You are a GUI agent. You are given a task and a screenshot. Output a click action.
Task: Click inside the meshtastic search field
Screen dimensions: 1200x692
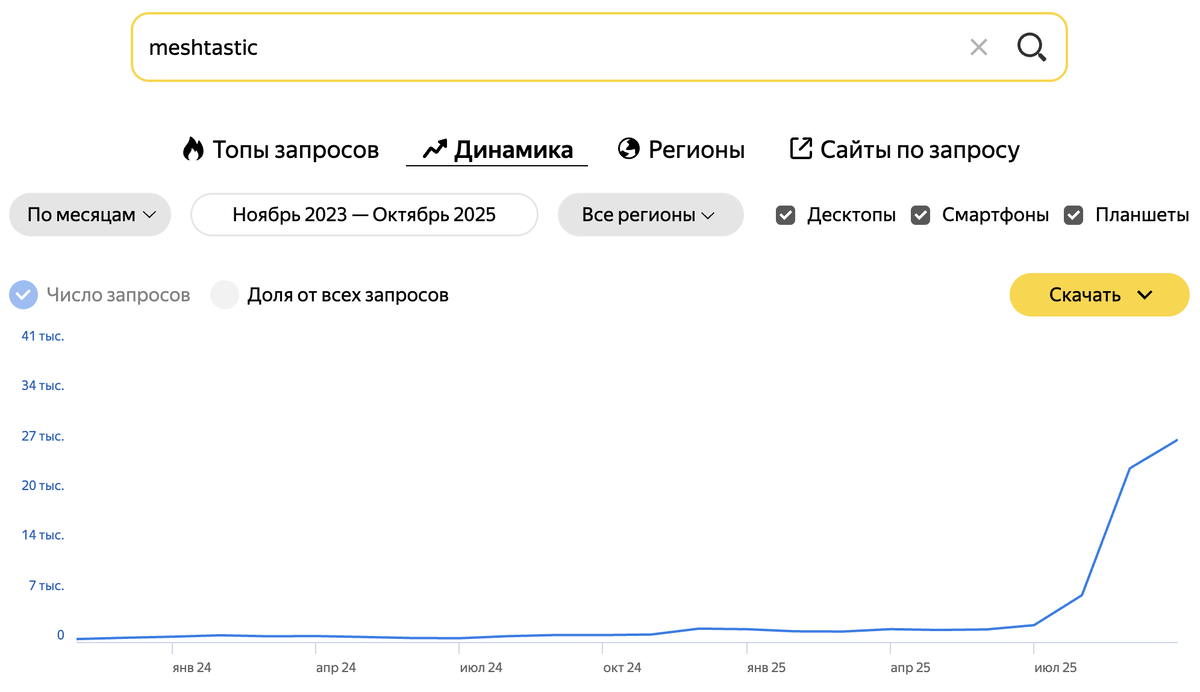coord(400,46)
